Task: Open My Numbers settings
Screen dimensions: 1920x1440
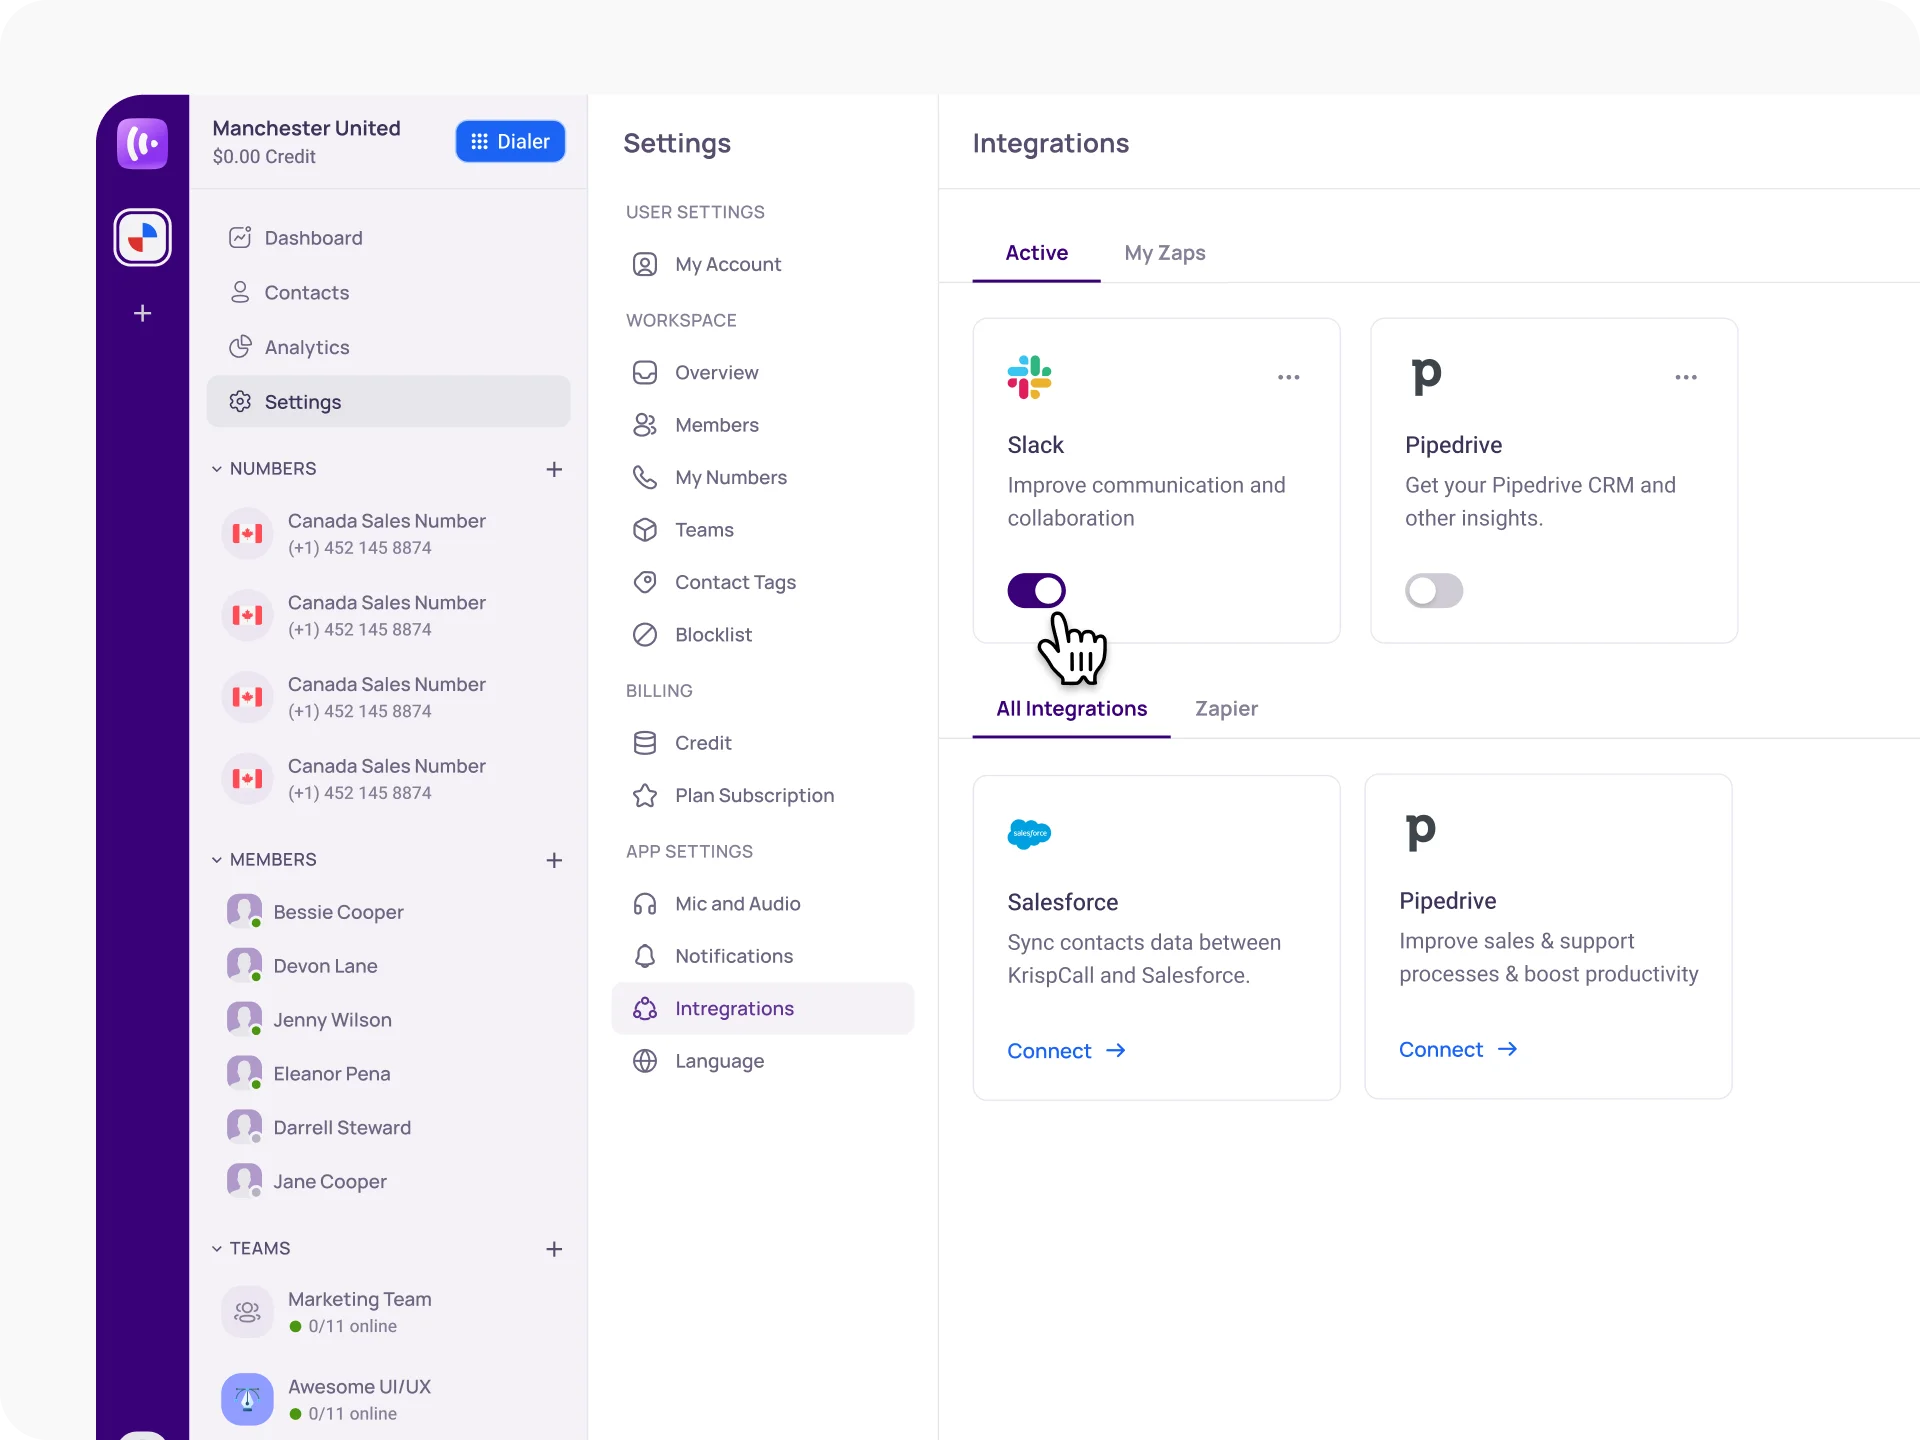Action: click(762, 477)
